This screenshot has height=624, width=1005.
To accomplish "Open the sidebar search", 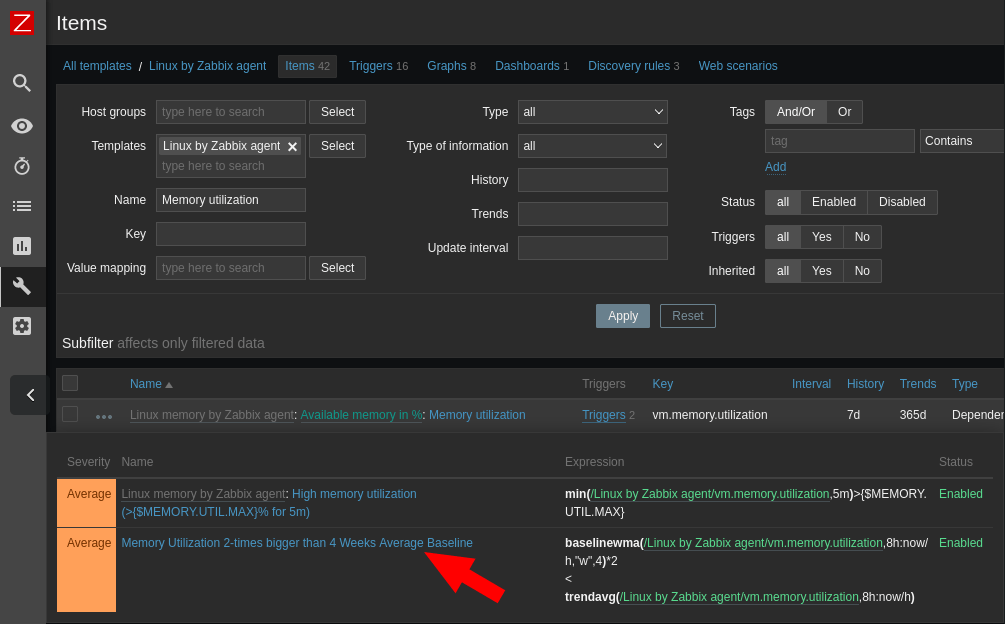I will 21,83.
